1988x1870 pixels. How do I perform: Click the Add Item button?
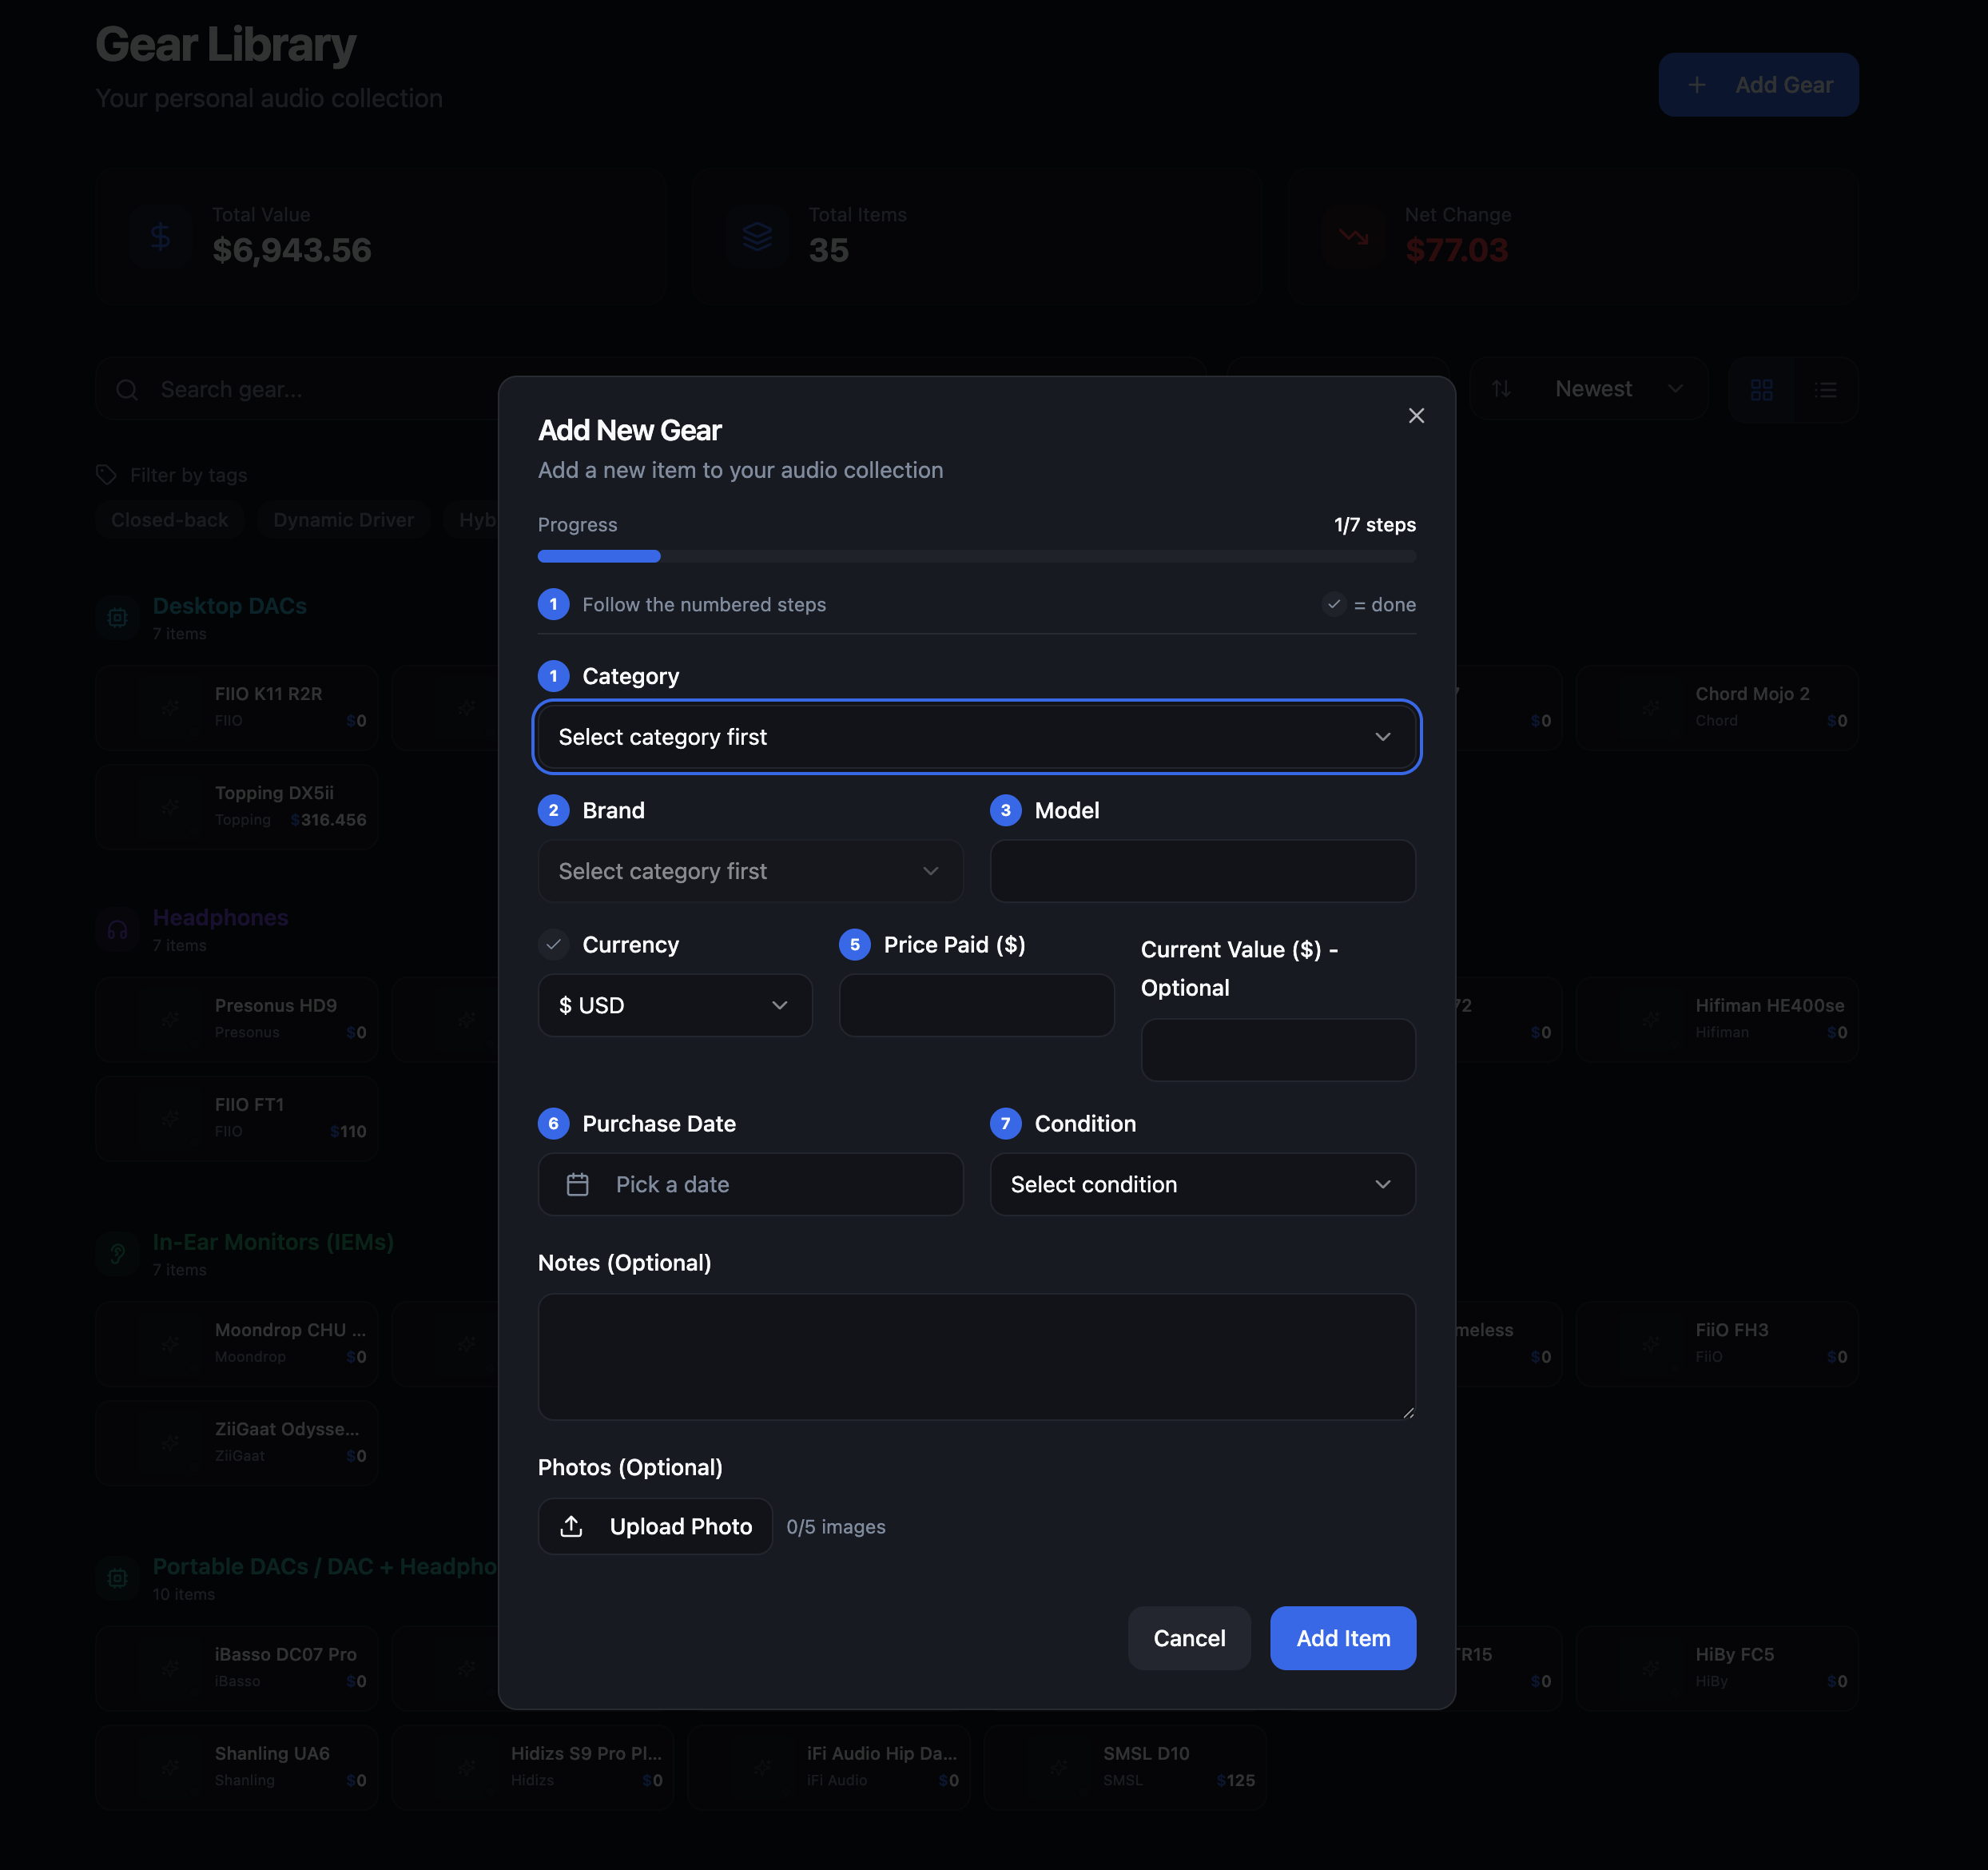click(x=1342, y=1638)
